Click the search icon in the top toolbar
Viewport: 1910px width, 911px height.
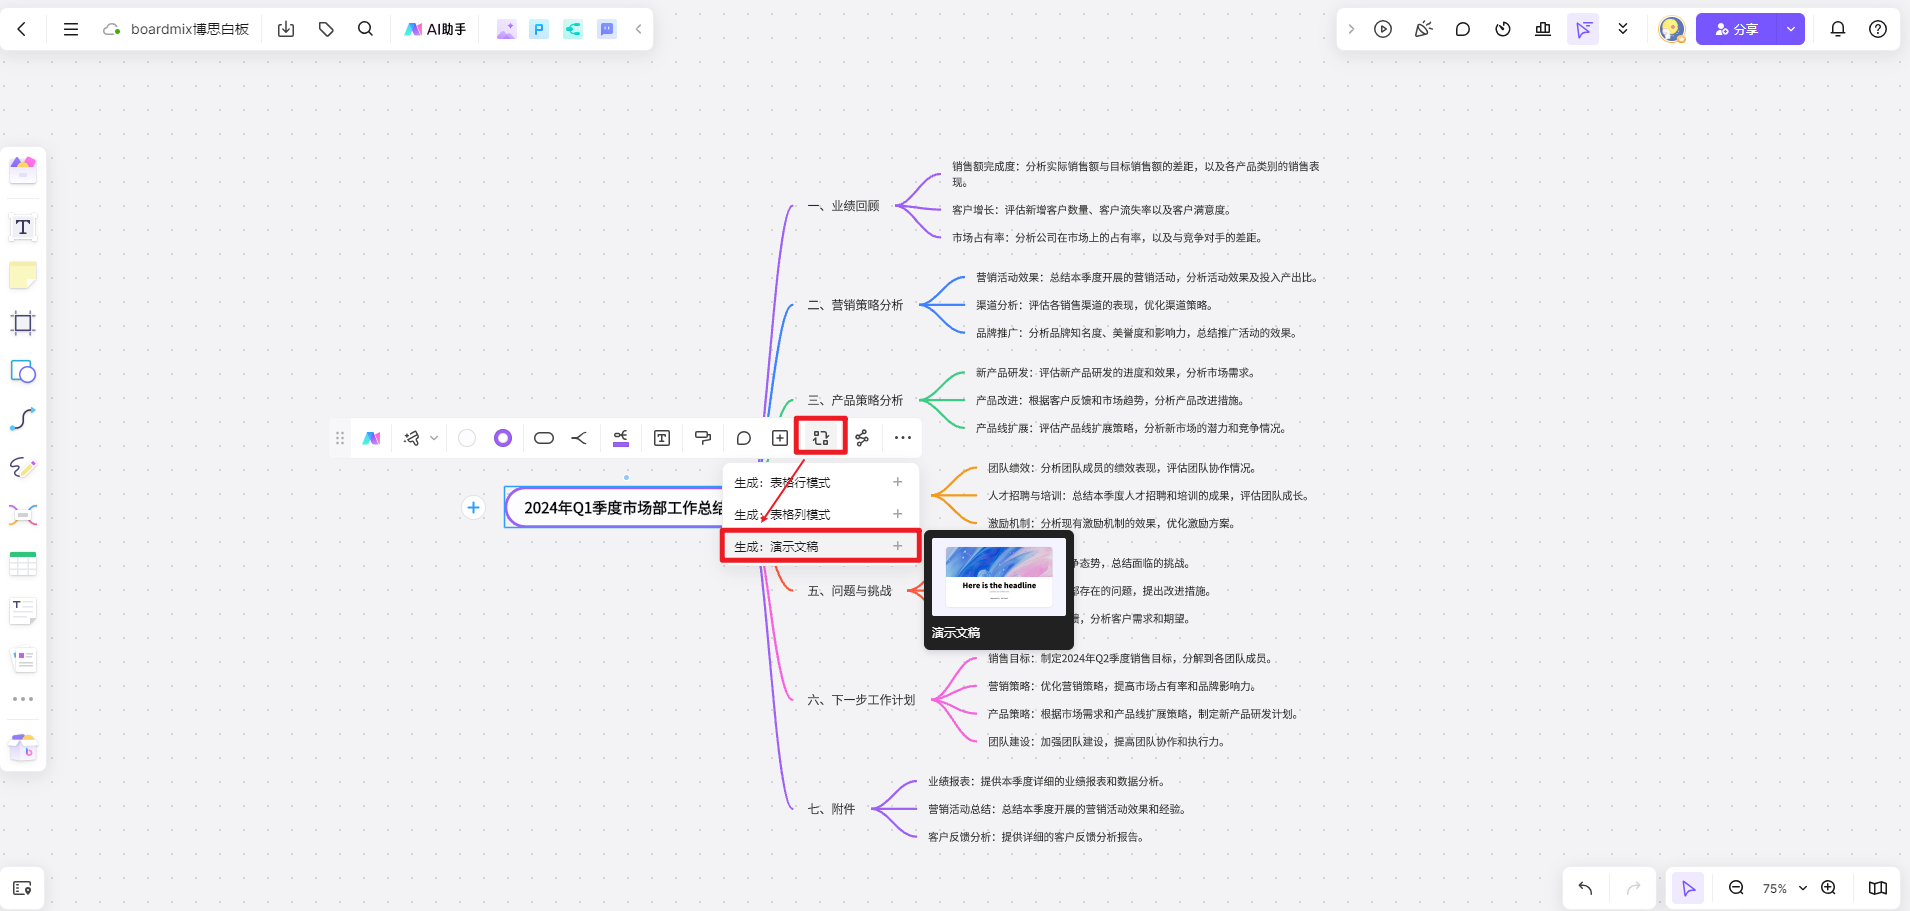(364, 29)
